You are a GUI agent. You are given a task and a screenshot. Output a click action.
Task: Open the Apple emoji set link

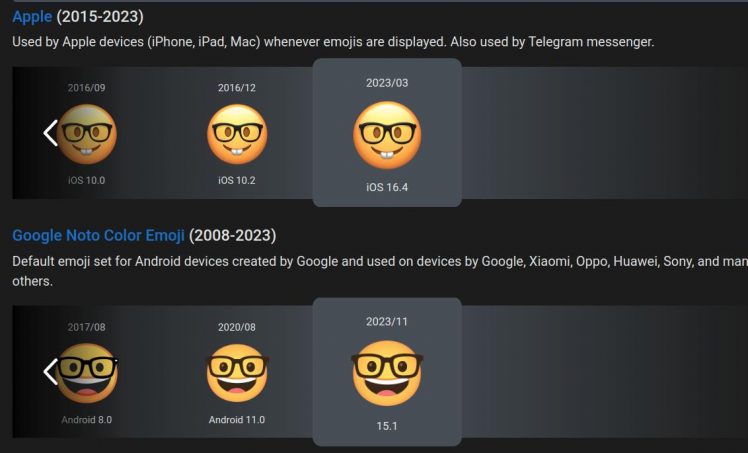32,17
